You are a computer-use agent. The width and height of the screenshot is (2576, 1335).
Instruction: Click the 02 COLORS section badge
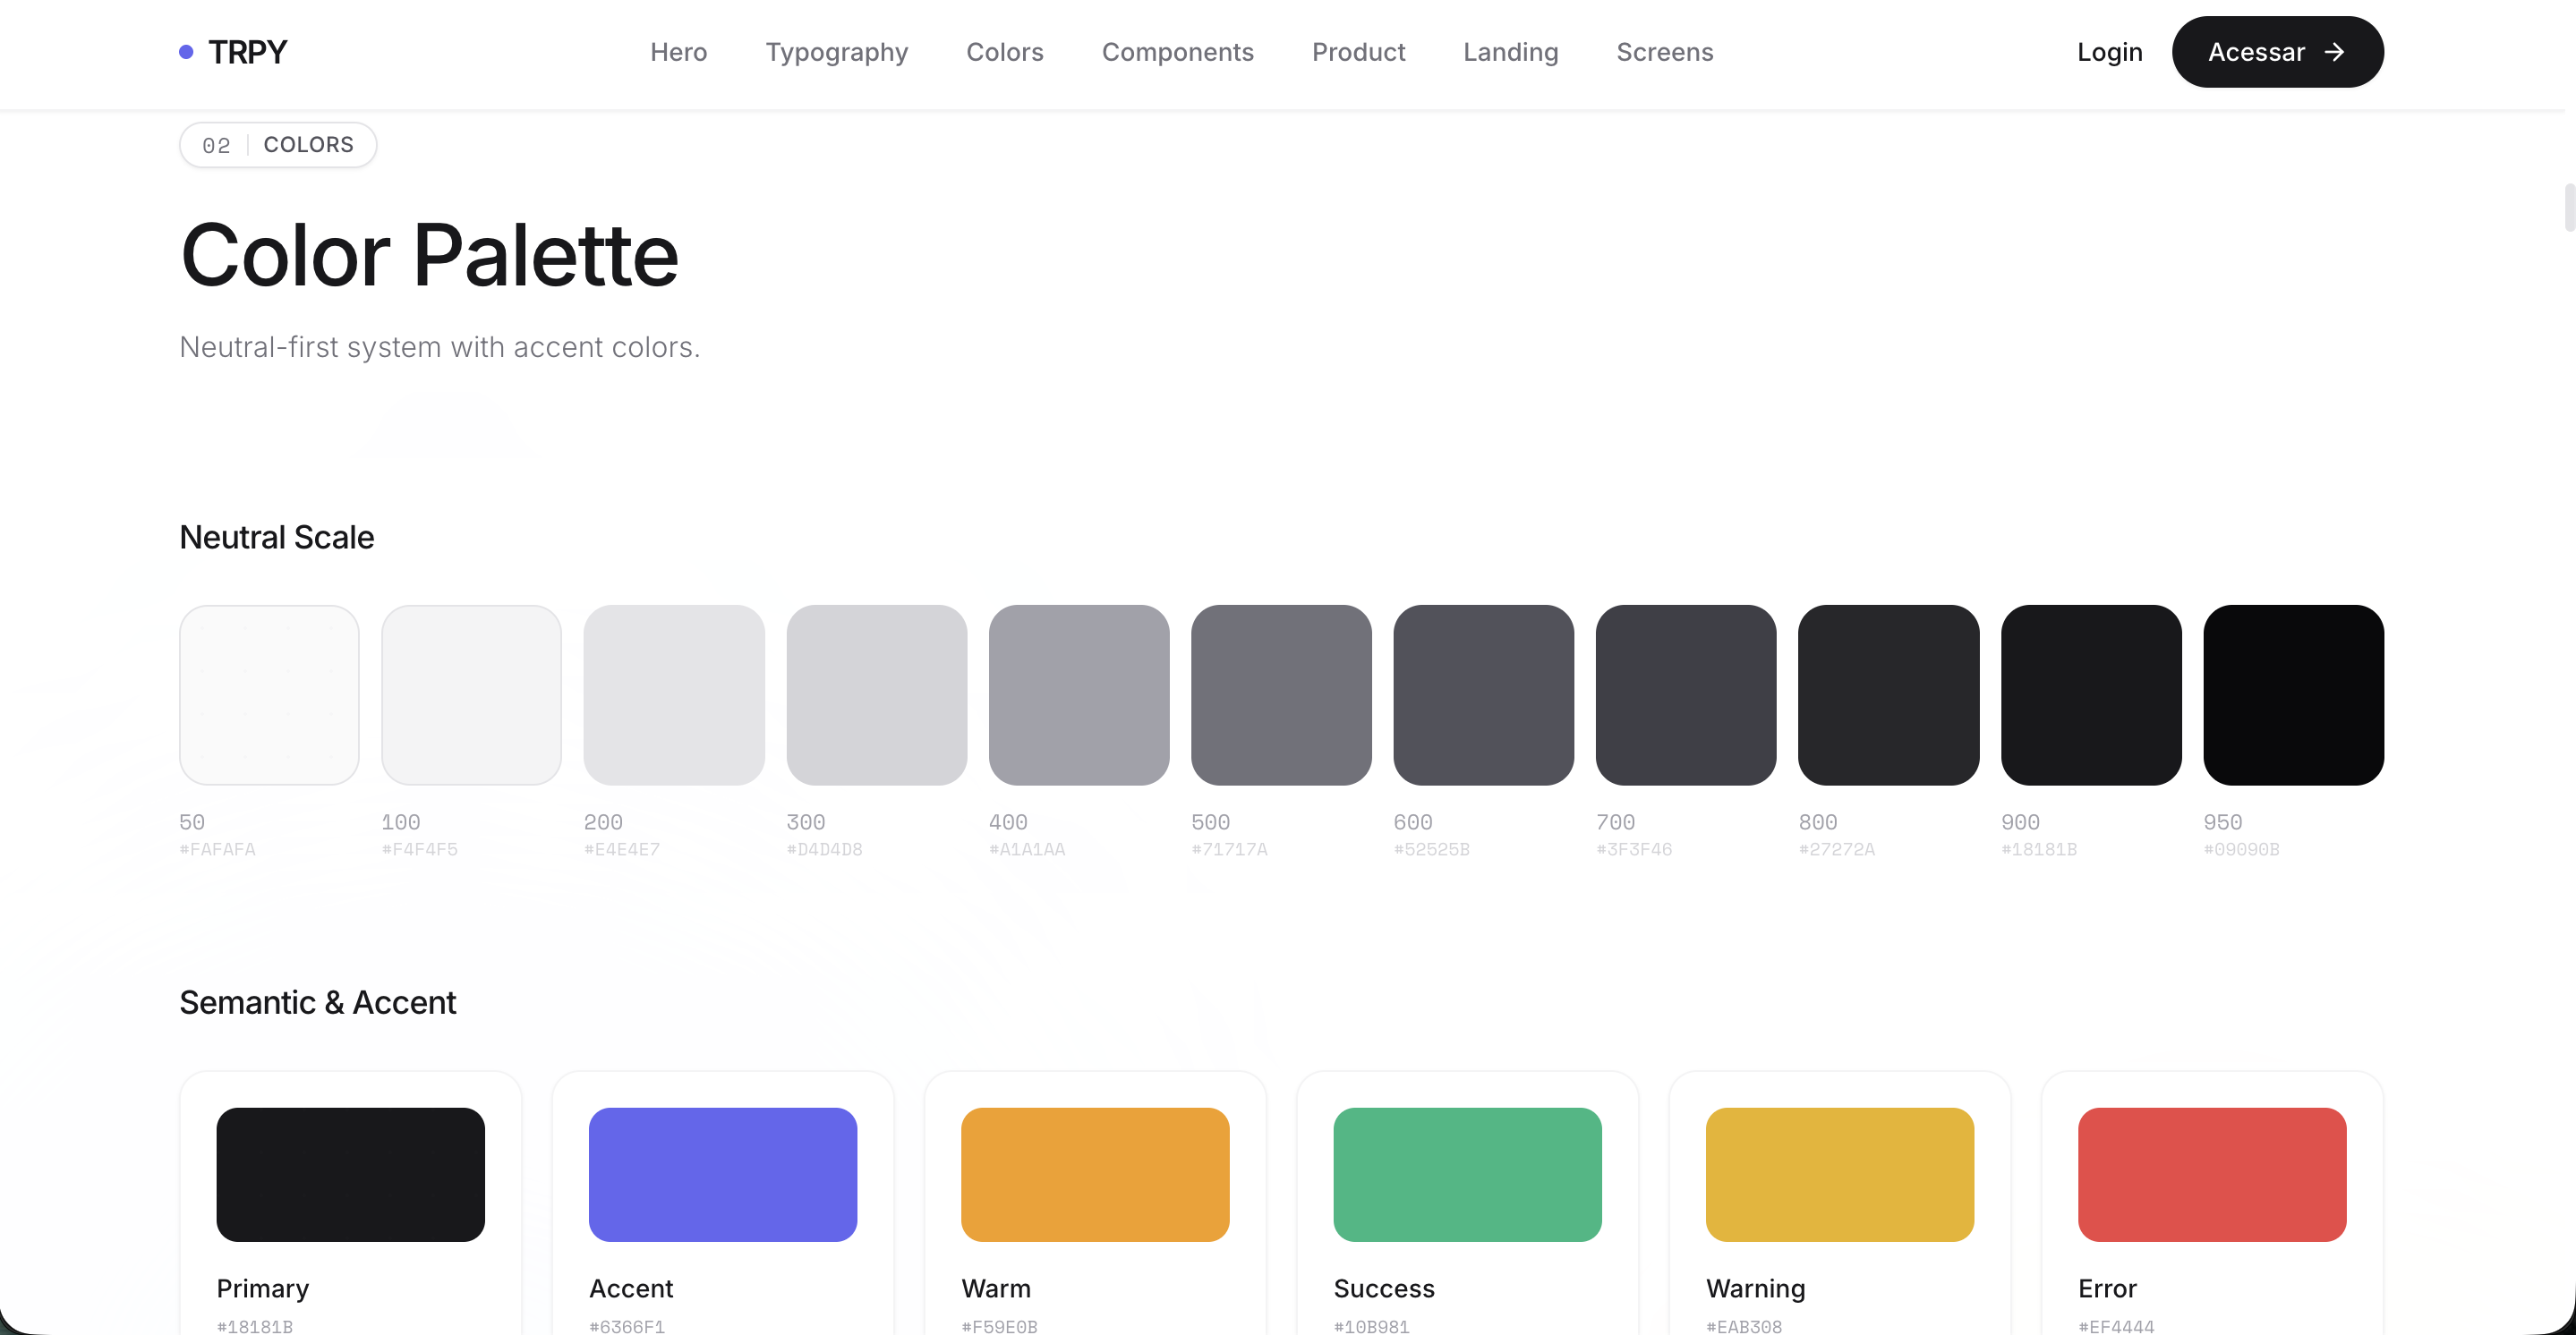click(278, 145)
